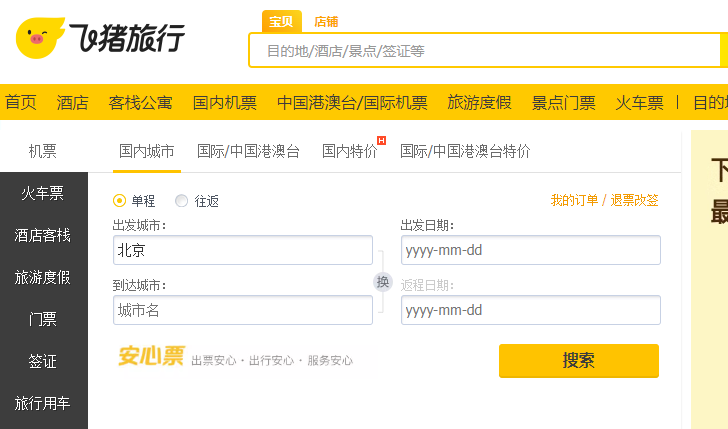Open the 返程日期 date picker field
Viewport: 728px width, 429px height.
[531, 310]
